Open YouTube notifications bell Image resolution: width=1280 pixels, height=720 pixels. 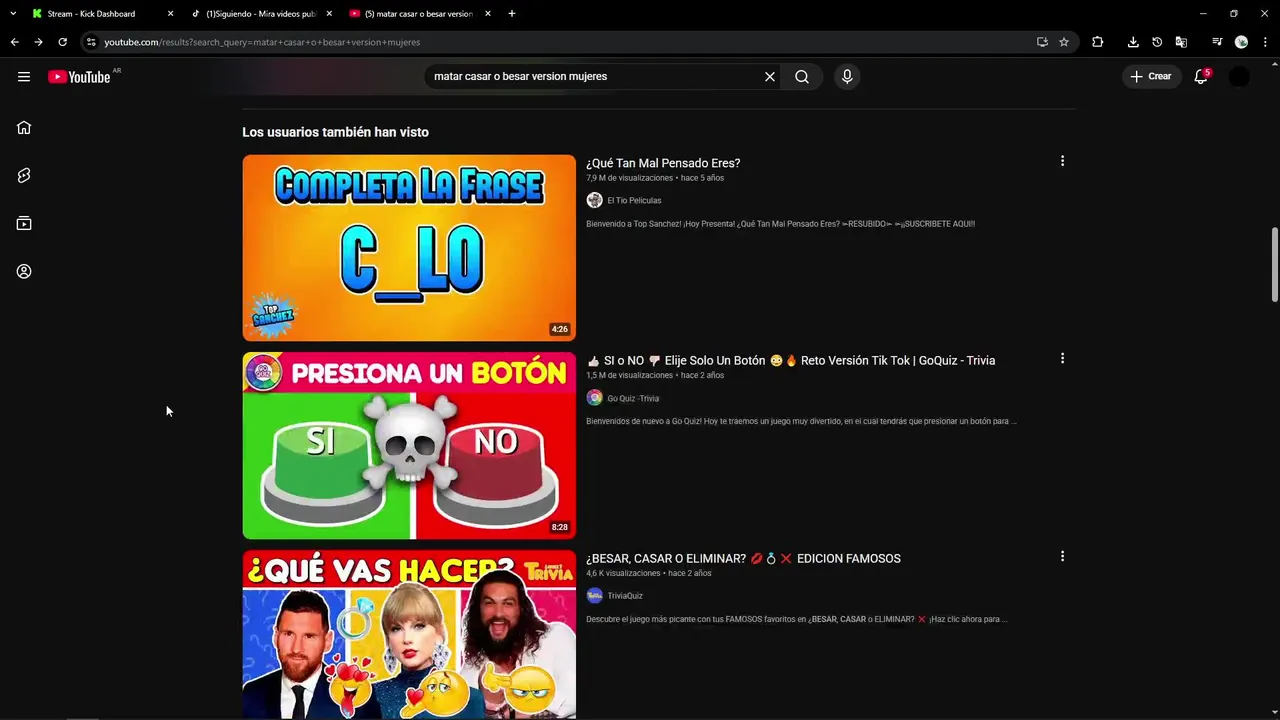click(1201, 77)
